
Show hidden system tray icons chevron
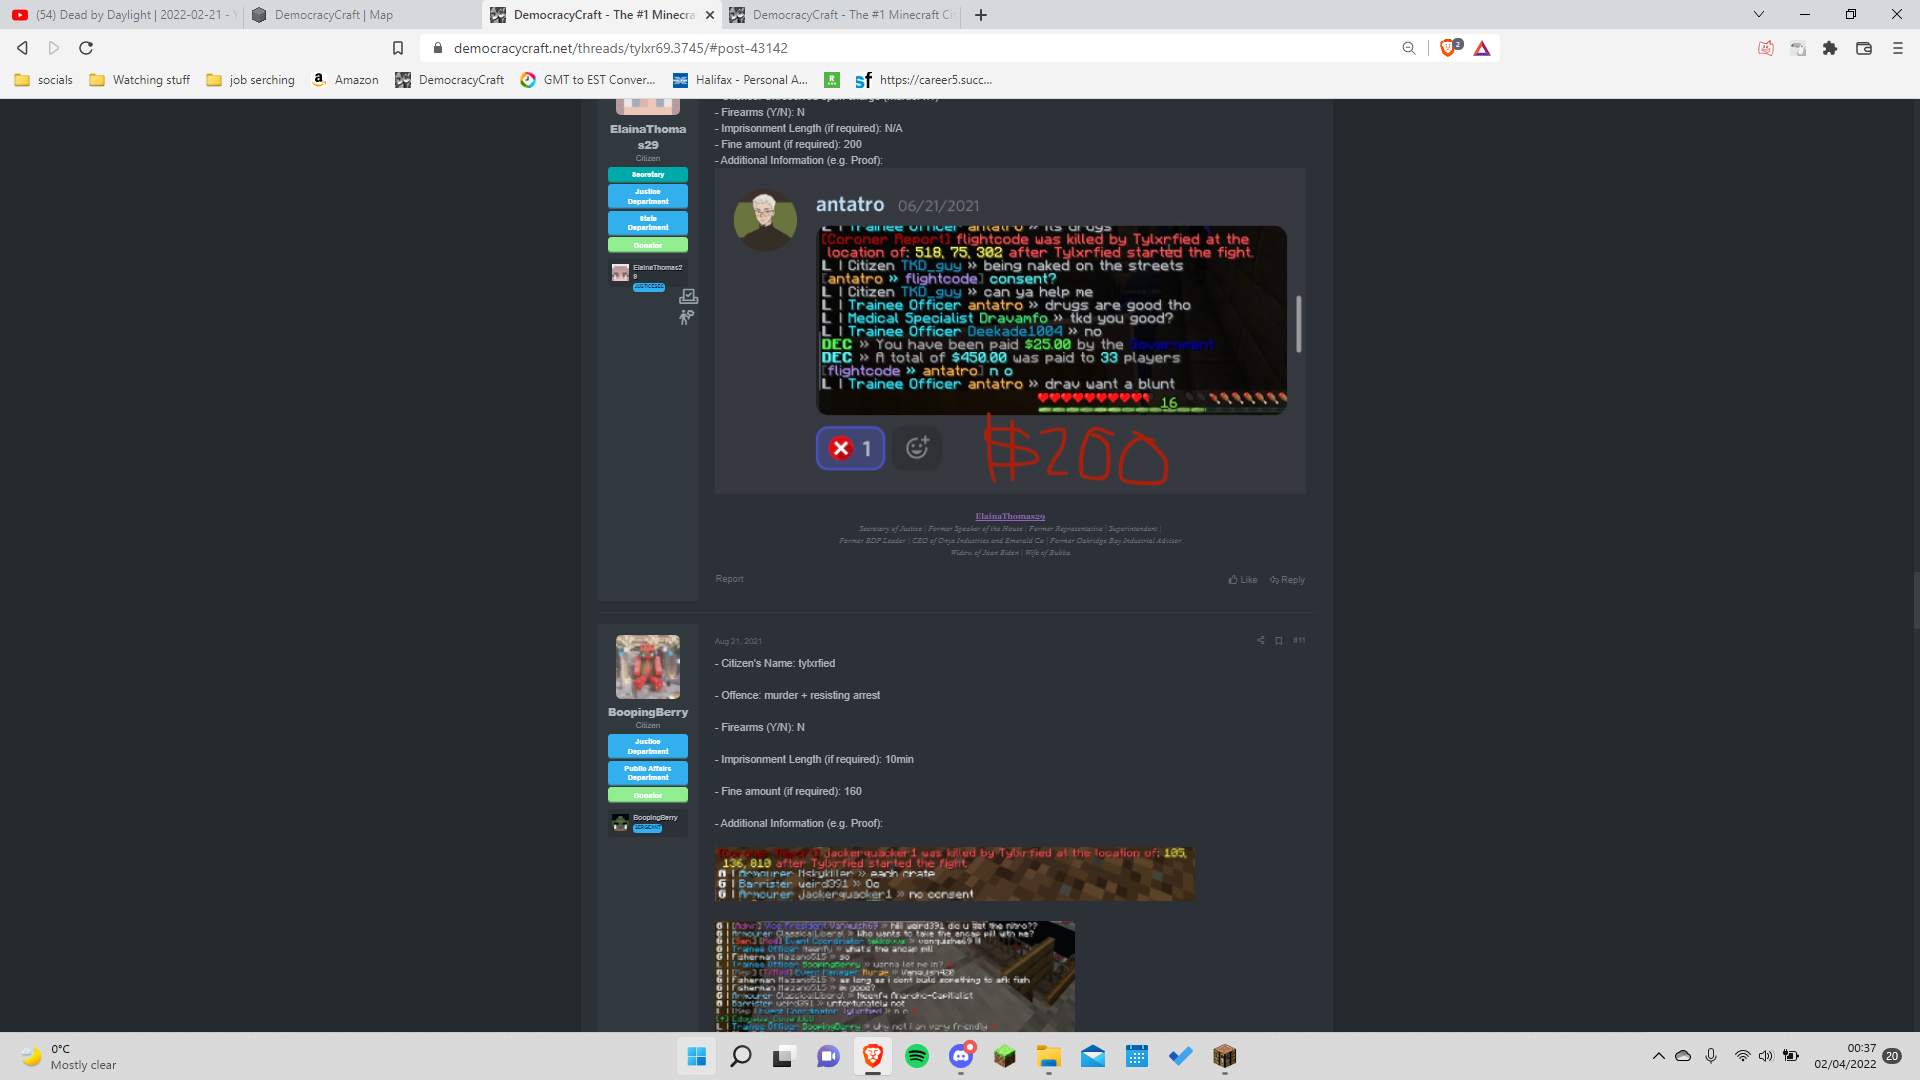coord(1659,1056)
